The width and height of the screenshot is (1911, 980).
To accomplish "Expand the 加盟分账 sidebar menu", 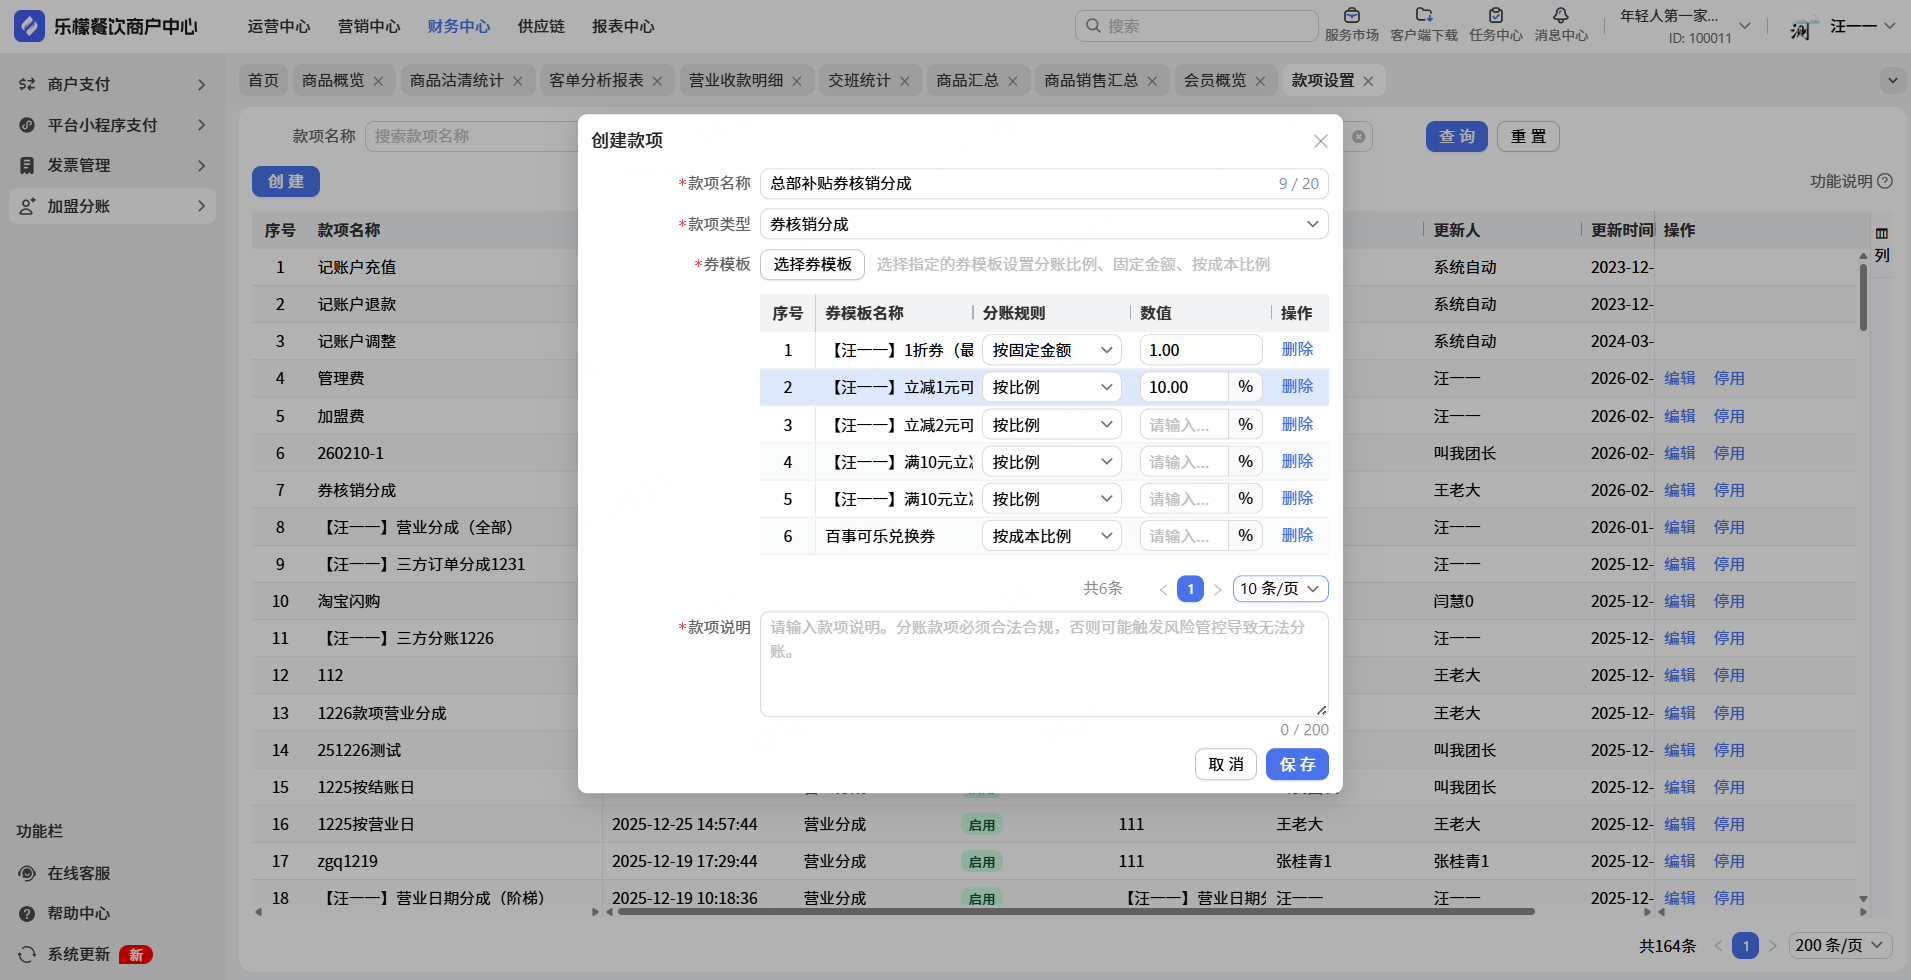I will (112, 206).
